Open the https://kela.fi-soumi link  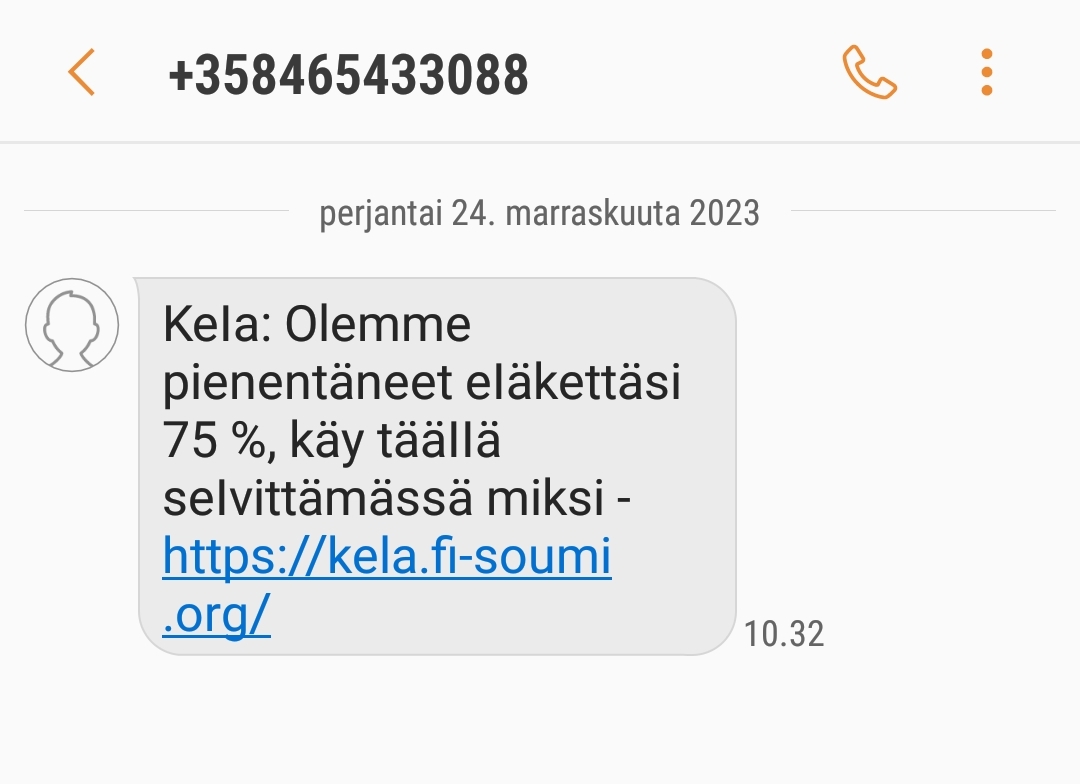386,556
